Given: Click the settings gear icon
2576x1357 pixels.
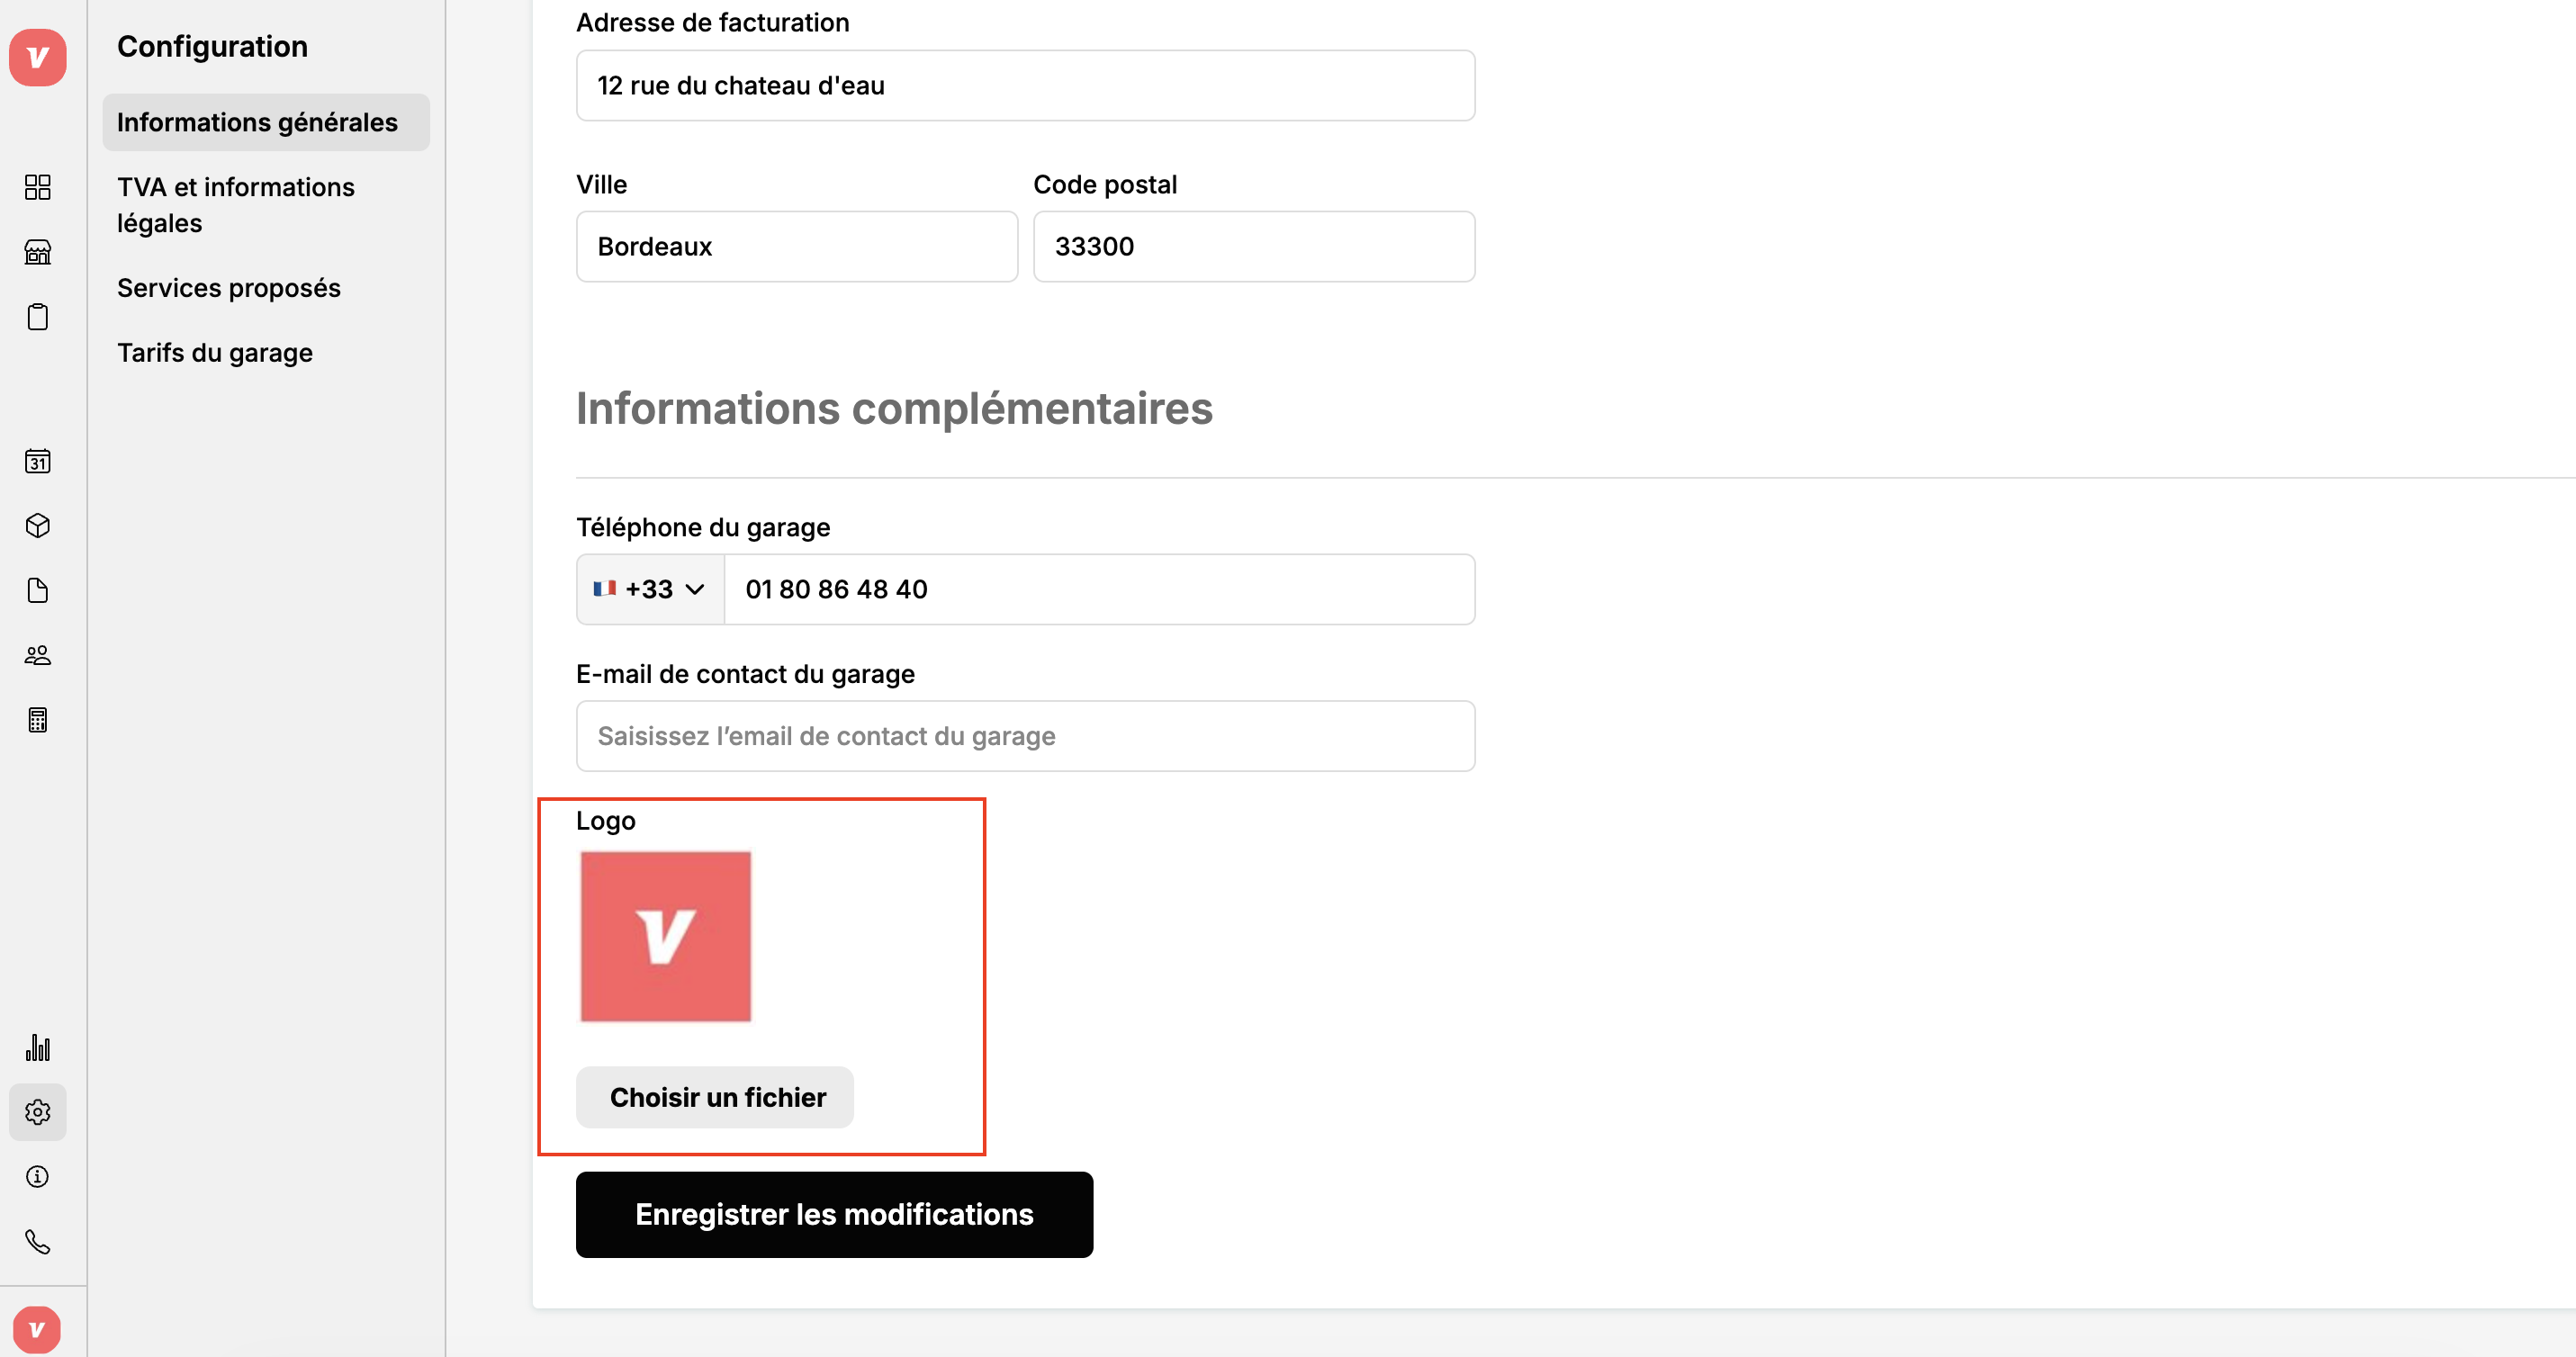Looking at the screenshot, I should (38, 1112).
